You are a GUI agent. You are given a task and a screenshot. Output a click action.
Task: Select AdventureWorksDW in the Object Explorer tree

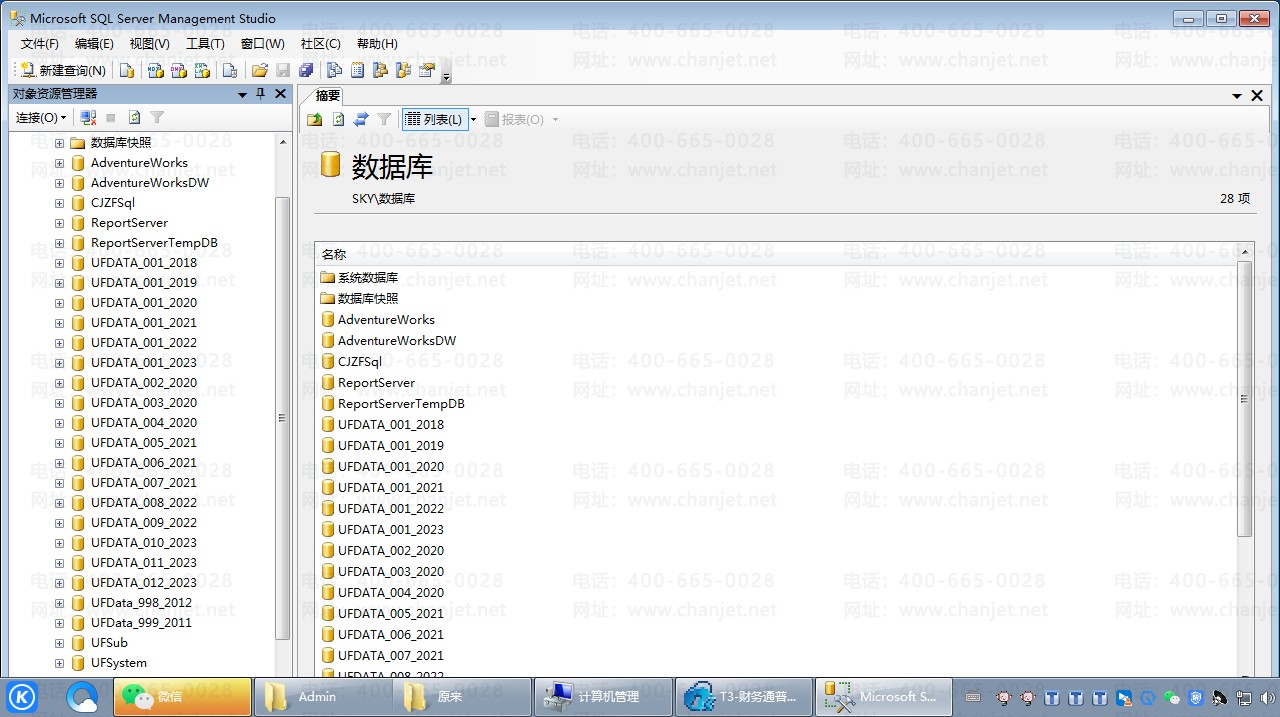[x=150, y=183]
